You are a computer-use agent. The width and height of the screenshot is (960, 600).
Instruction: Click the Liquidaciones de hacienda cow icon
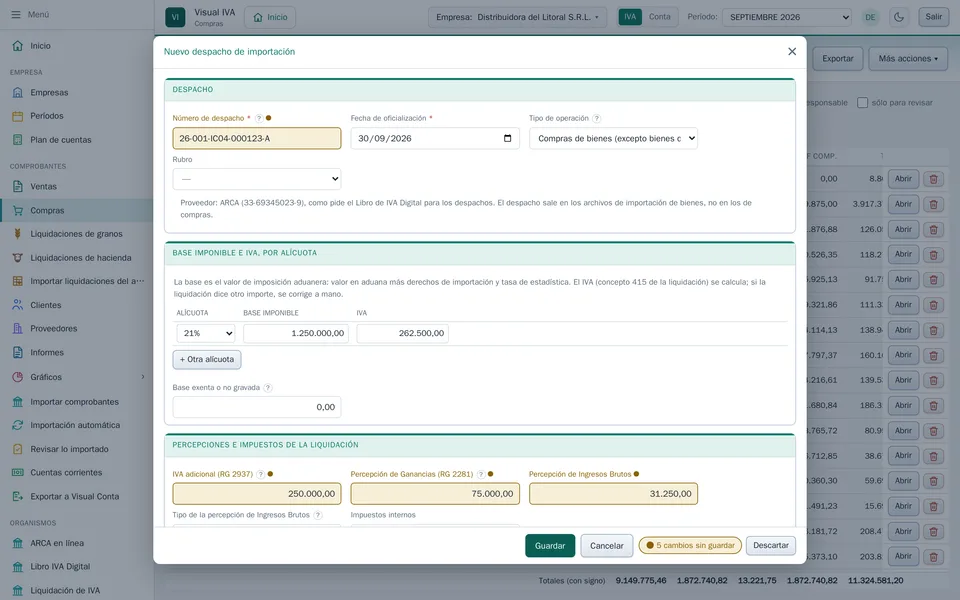(18, 258)
